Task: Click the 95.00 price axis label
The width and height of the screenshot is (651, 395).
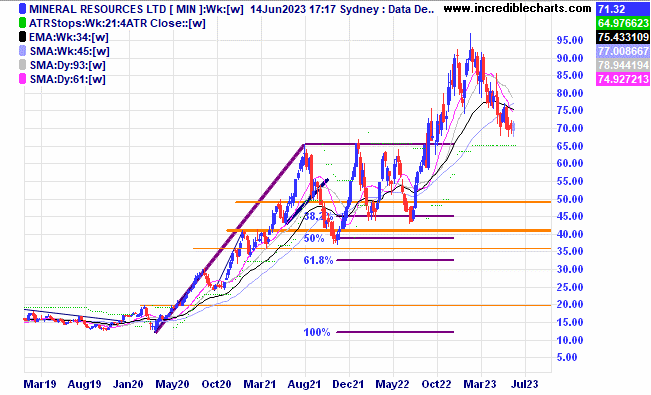Action: pos(570,41)
